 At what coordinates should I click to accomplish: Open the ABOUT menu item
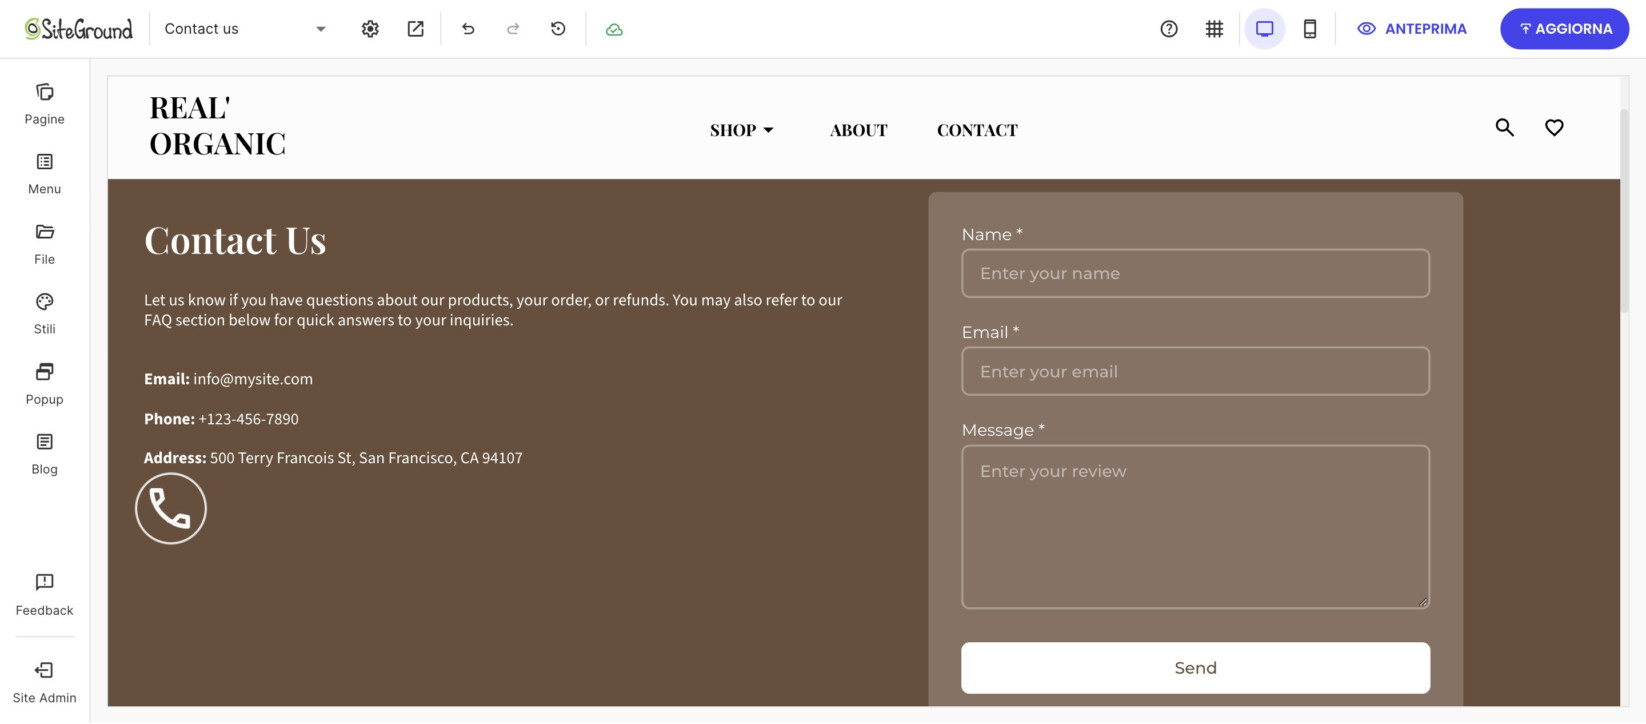tap(859, 130)
